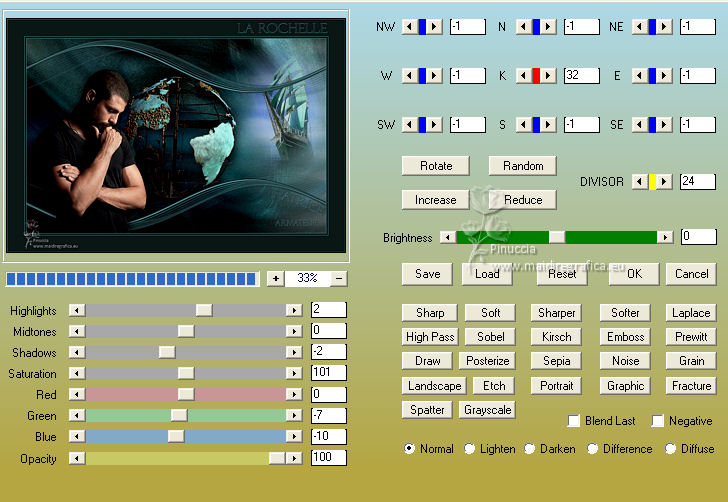Click Saturation slider right arrow

[294, 373]
